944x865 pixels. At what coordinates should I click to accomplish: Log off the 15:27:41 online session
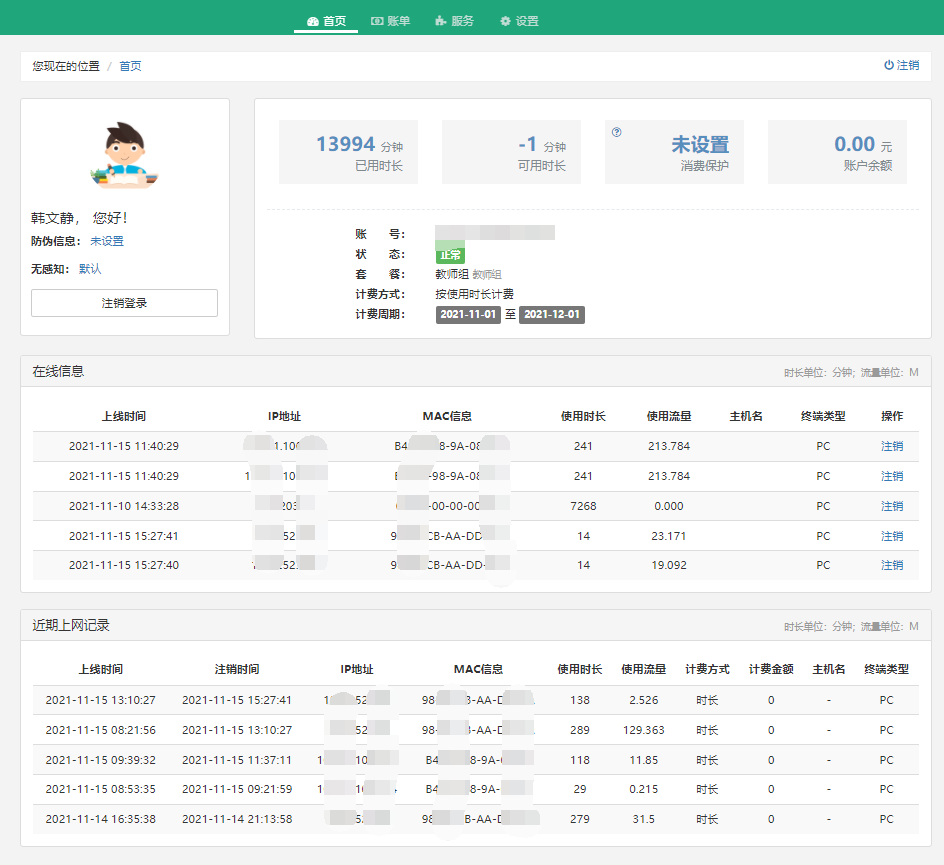891,536
